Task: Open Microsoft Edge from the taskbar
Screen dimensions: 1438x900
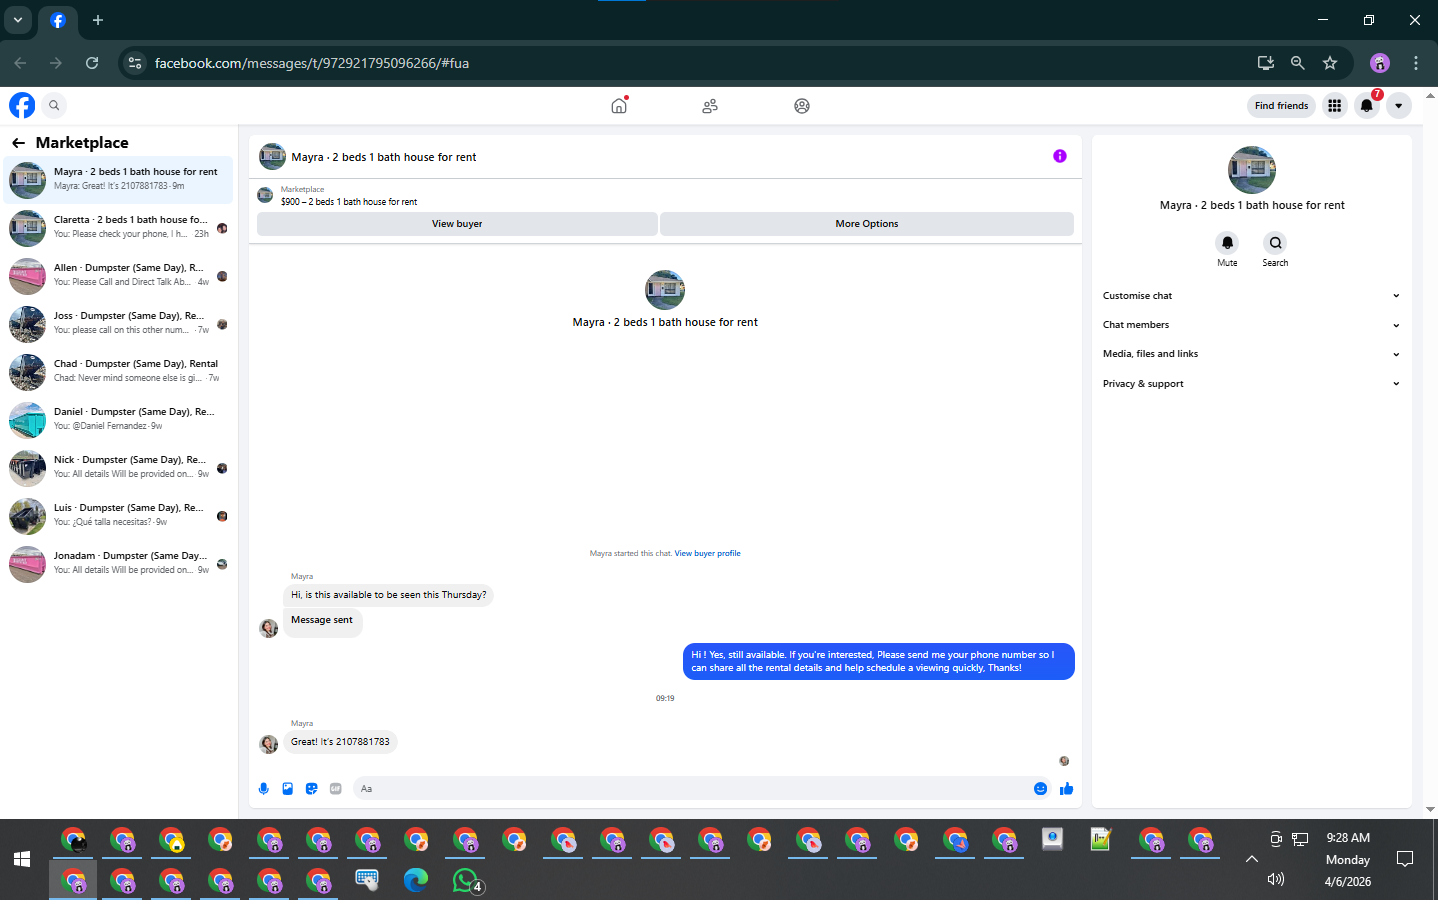Action: pyautogui.click(x=416, y=880)
